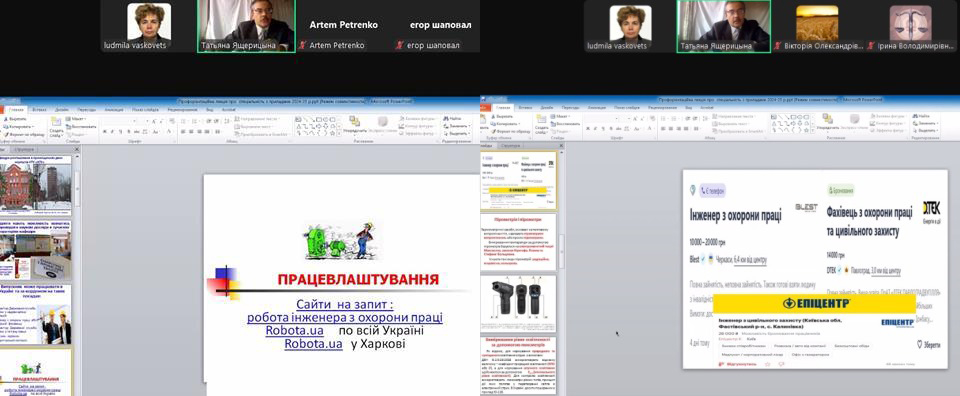Image resolution: width=960 pixels, height=396 pixels.
Task: Open the Заменить dropdown in Епіцентр slide window
Action: coord(926,124)
